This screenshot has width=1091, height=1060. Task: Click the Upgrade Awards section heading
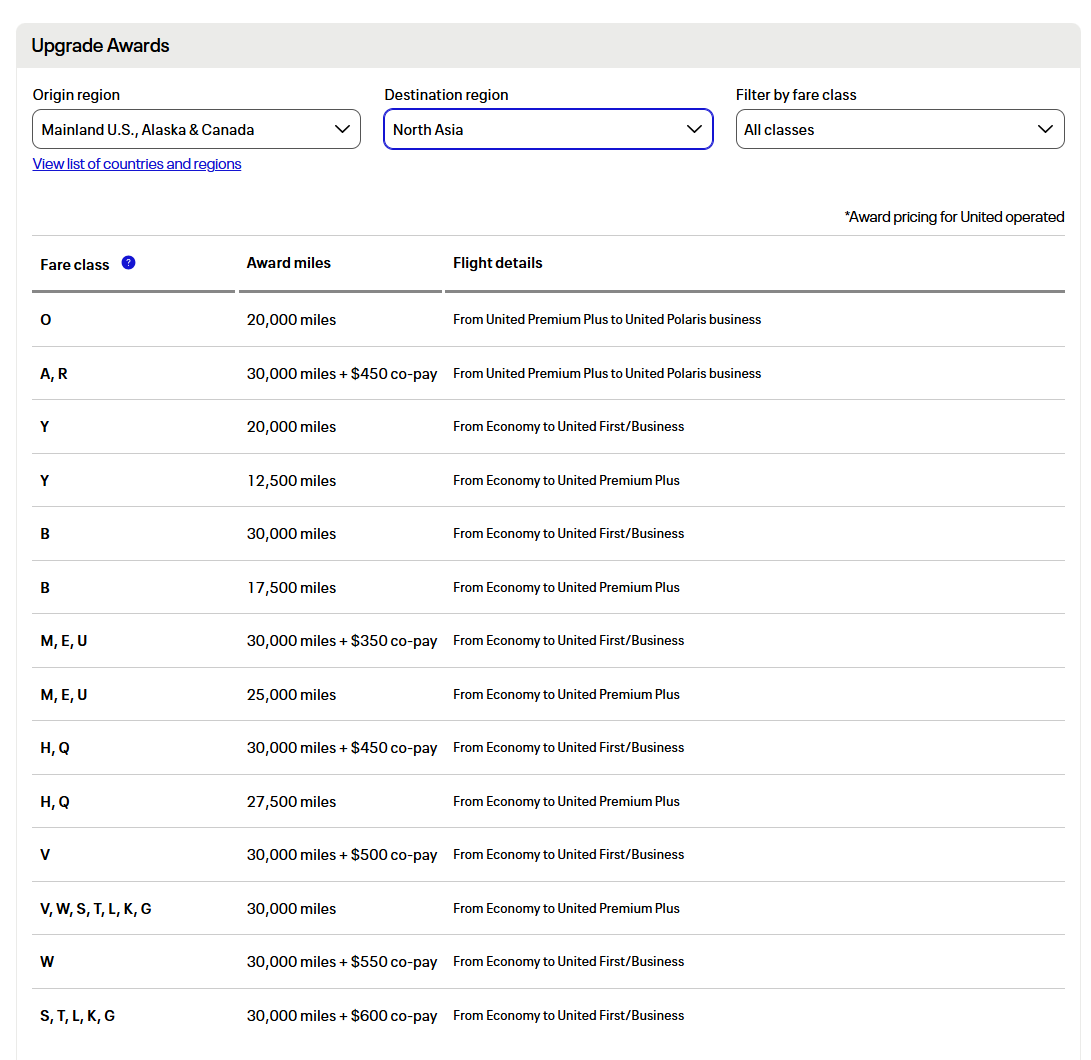[x=101, y=46]
